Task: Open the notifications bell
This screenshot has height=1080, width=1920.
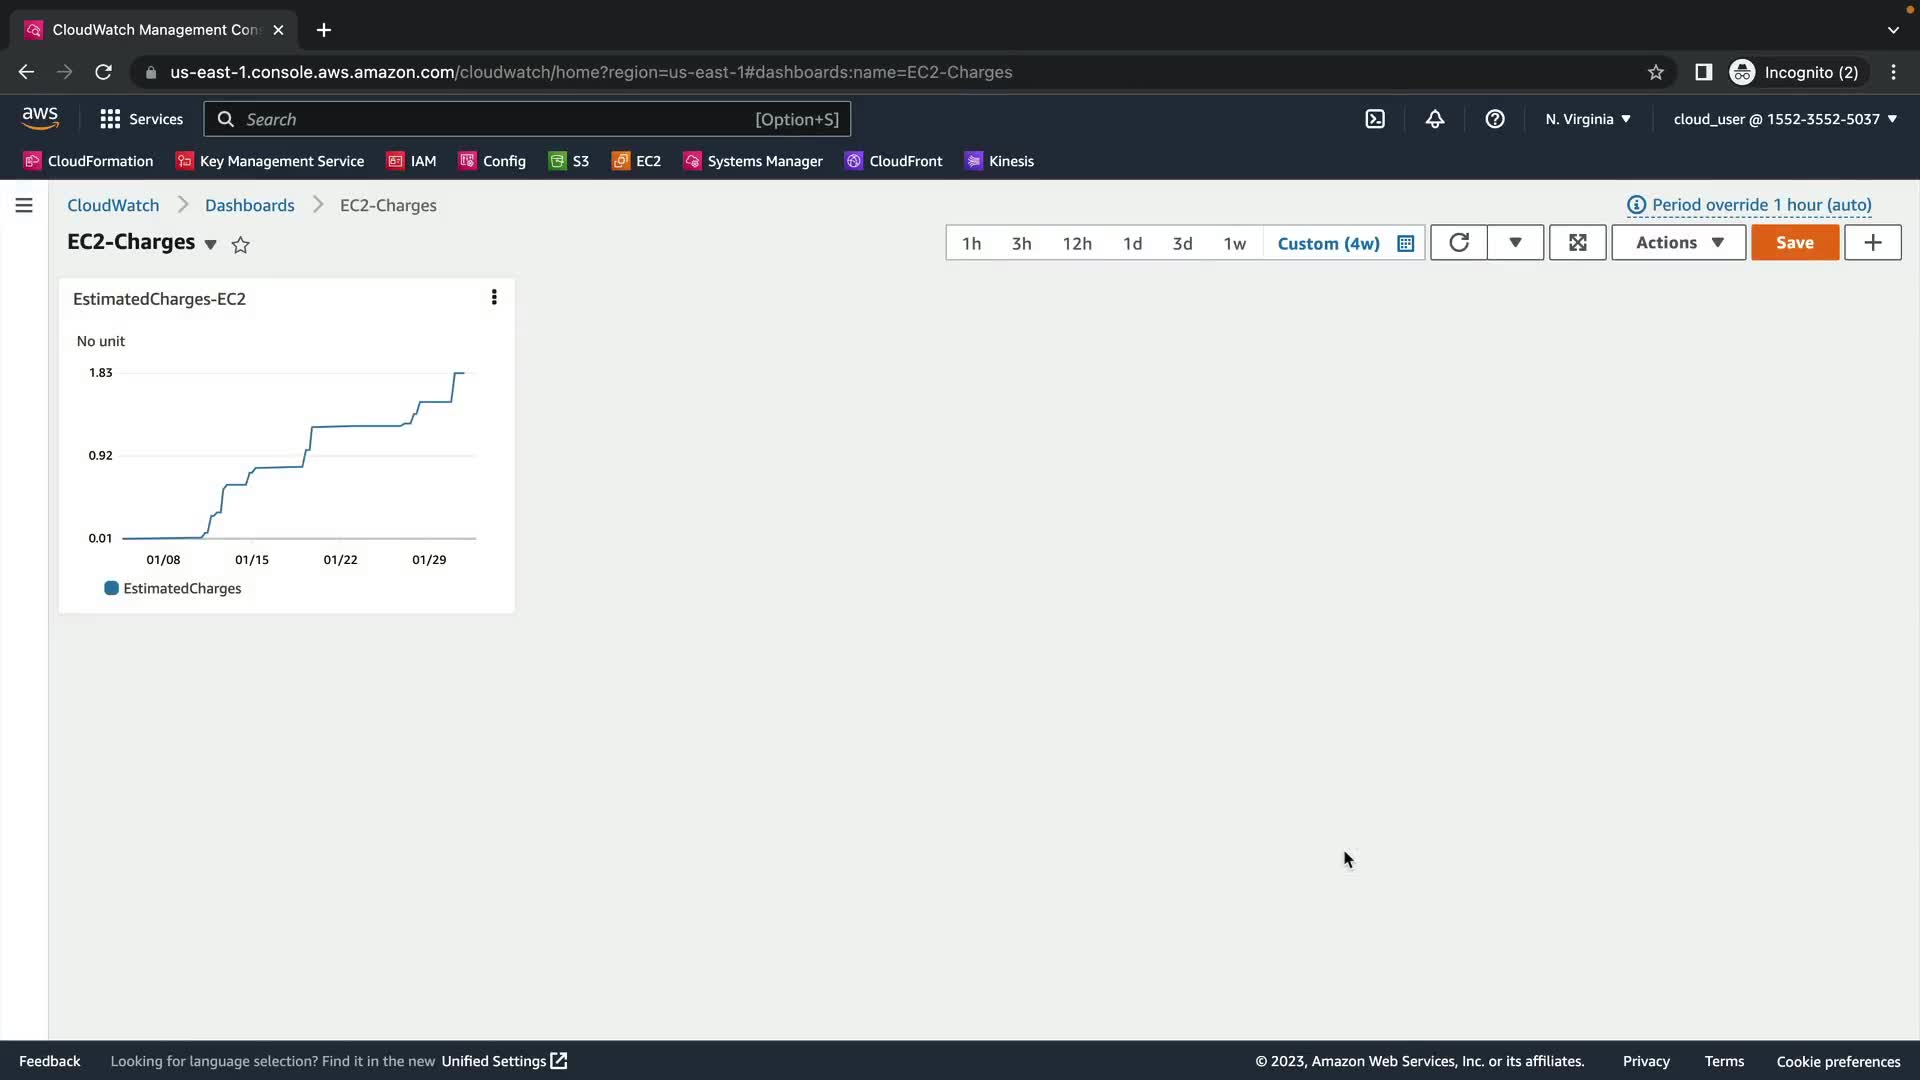Action: tap(1435, 119)
